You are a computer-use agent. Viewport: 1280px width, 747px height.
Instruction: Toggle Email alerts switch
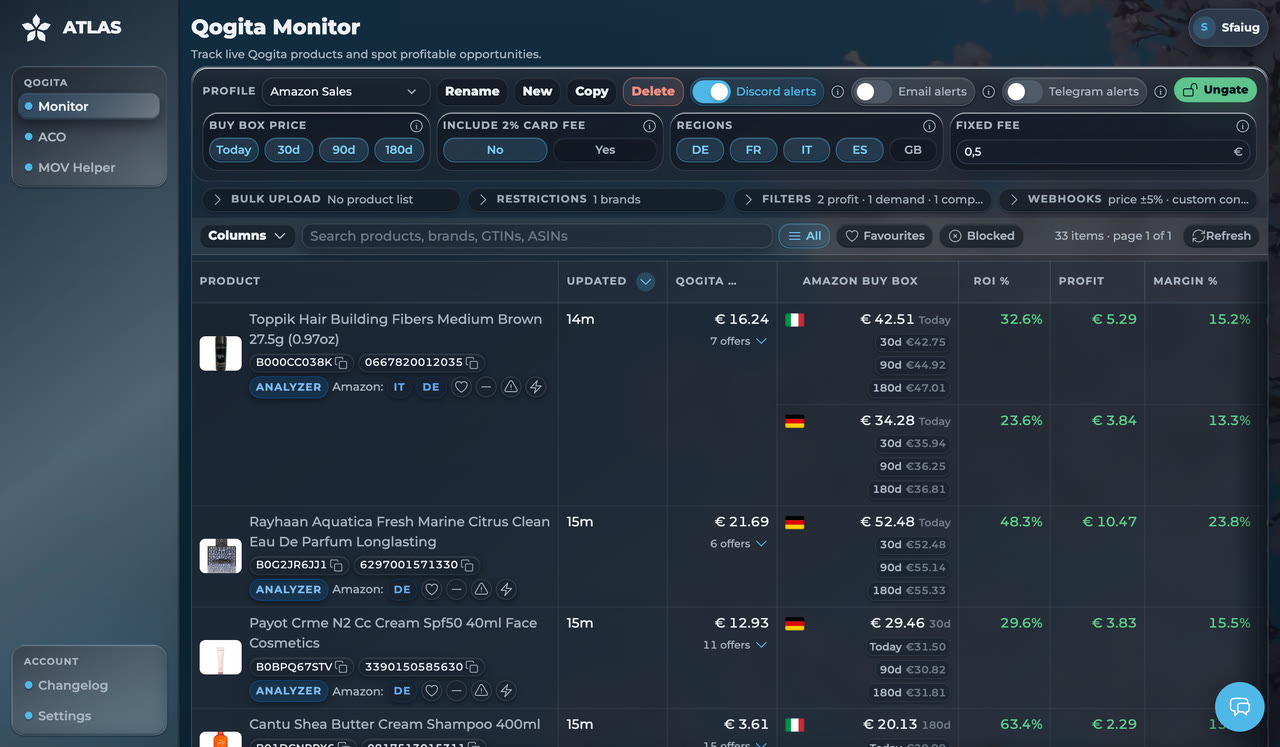point(873,91)
